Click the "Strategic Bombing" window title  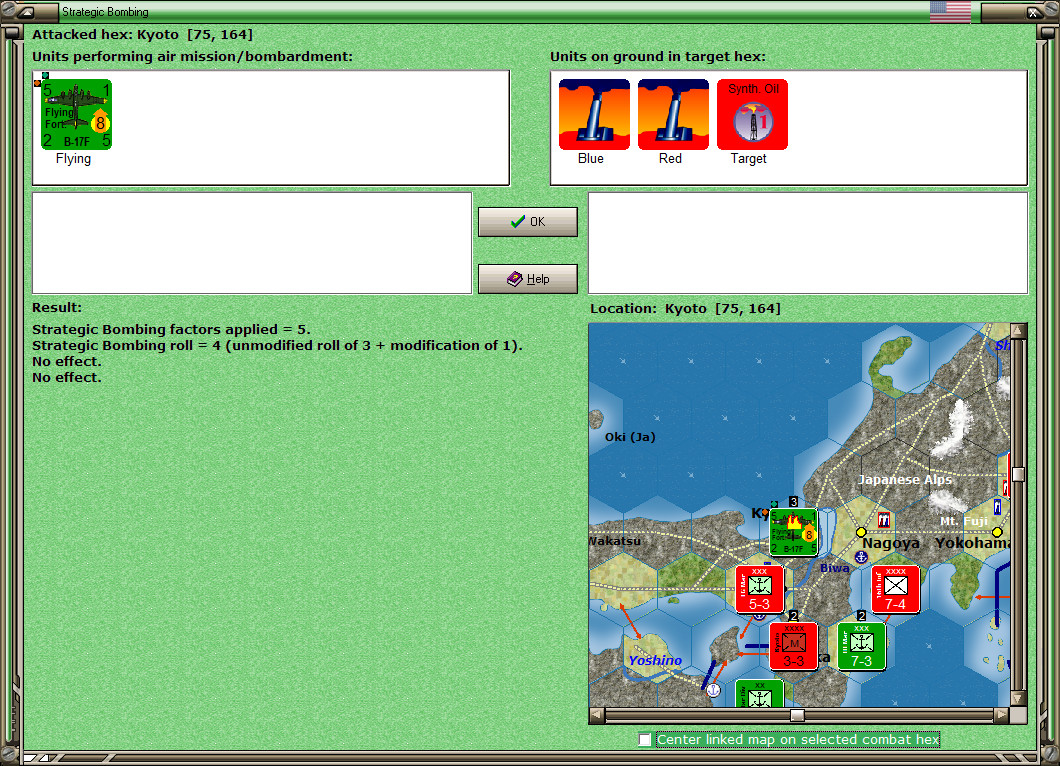(x=105, y=11)
